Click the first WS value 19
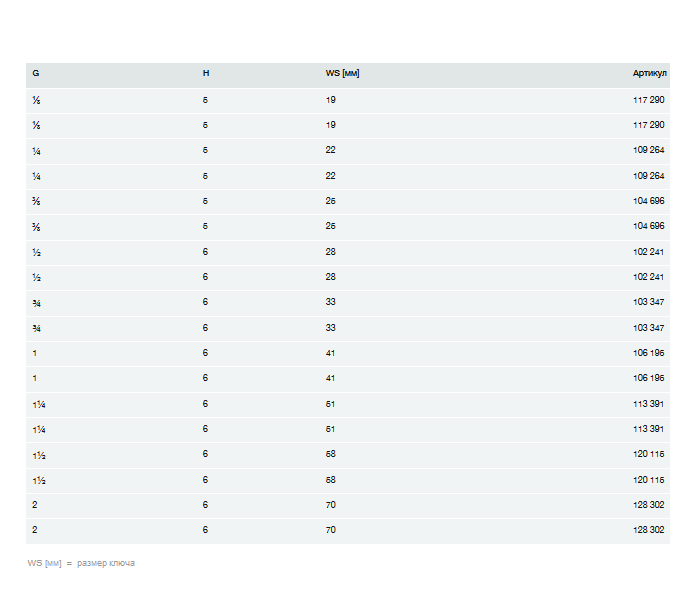This screenshot has width=681, height=609. [x=330, y=100]
